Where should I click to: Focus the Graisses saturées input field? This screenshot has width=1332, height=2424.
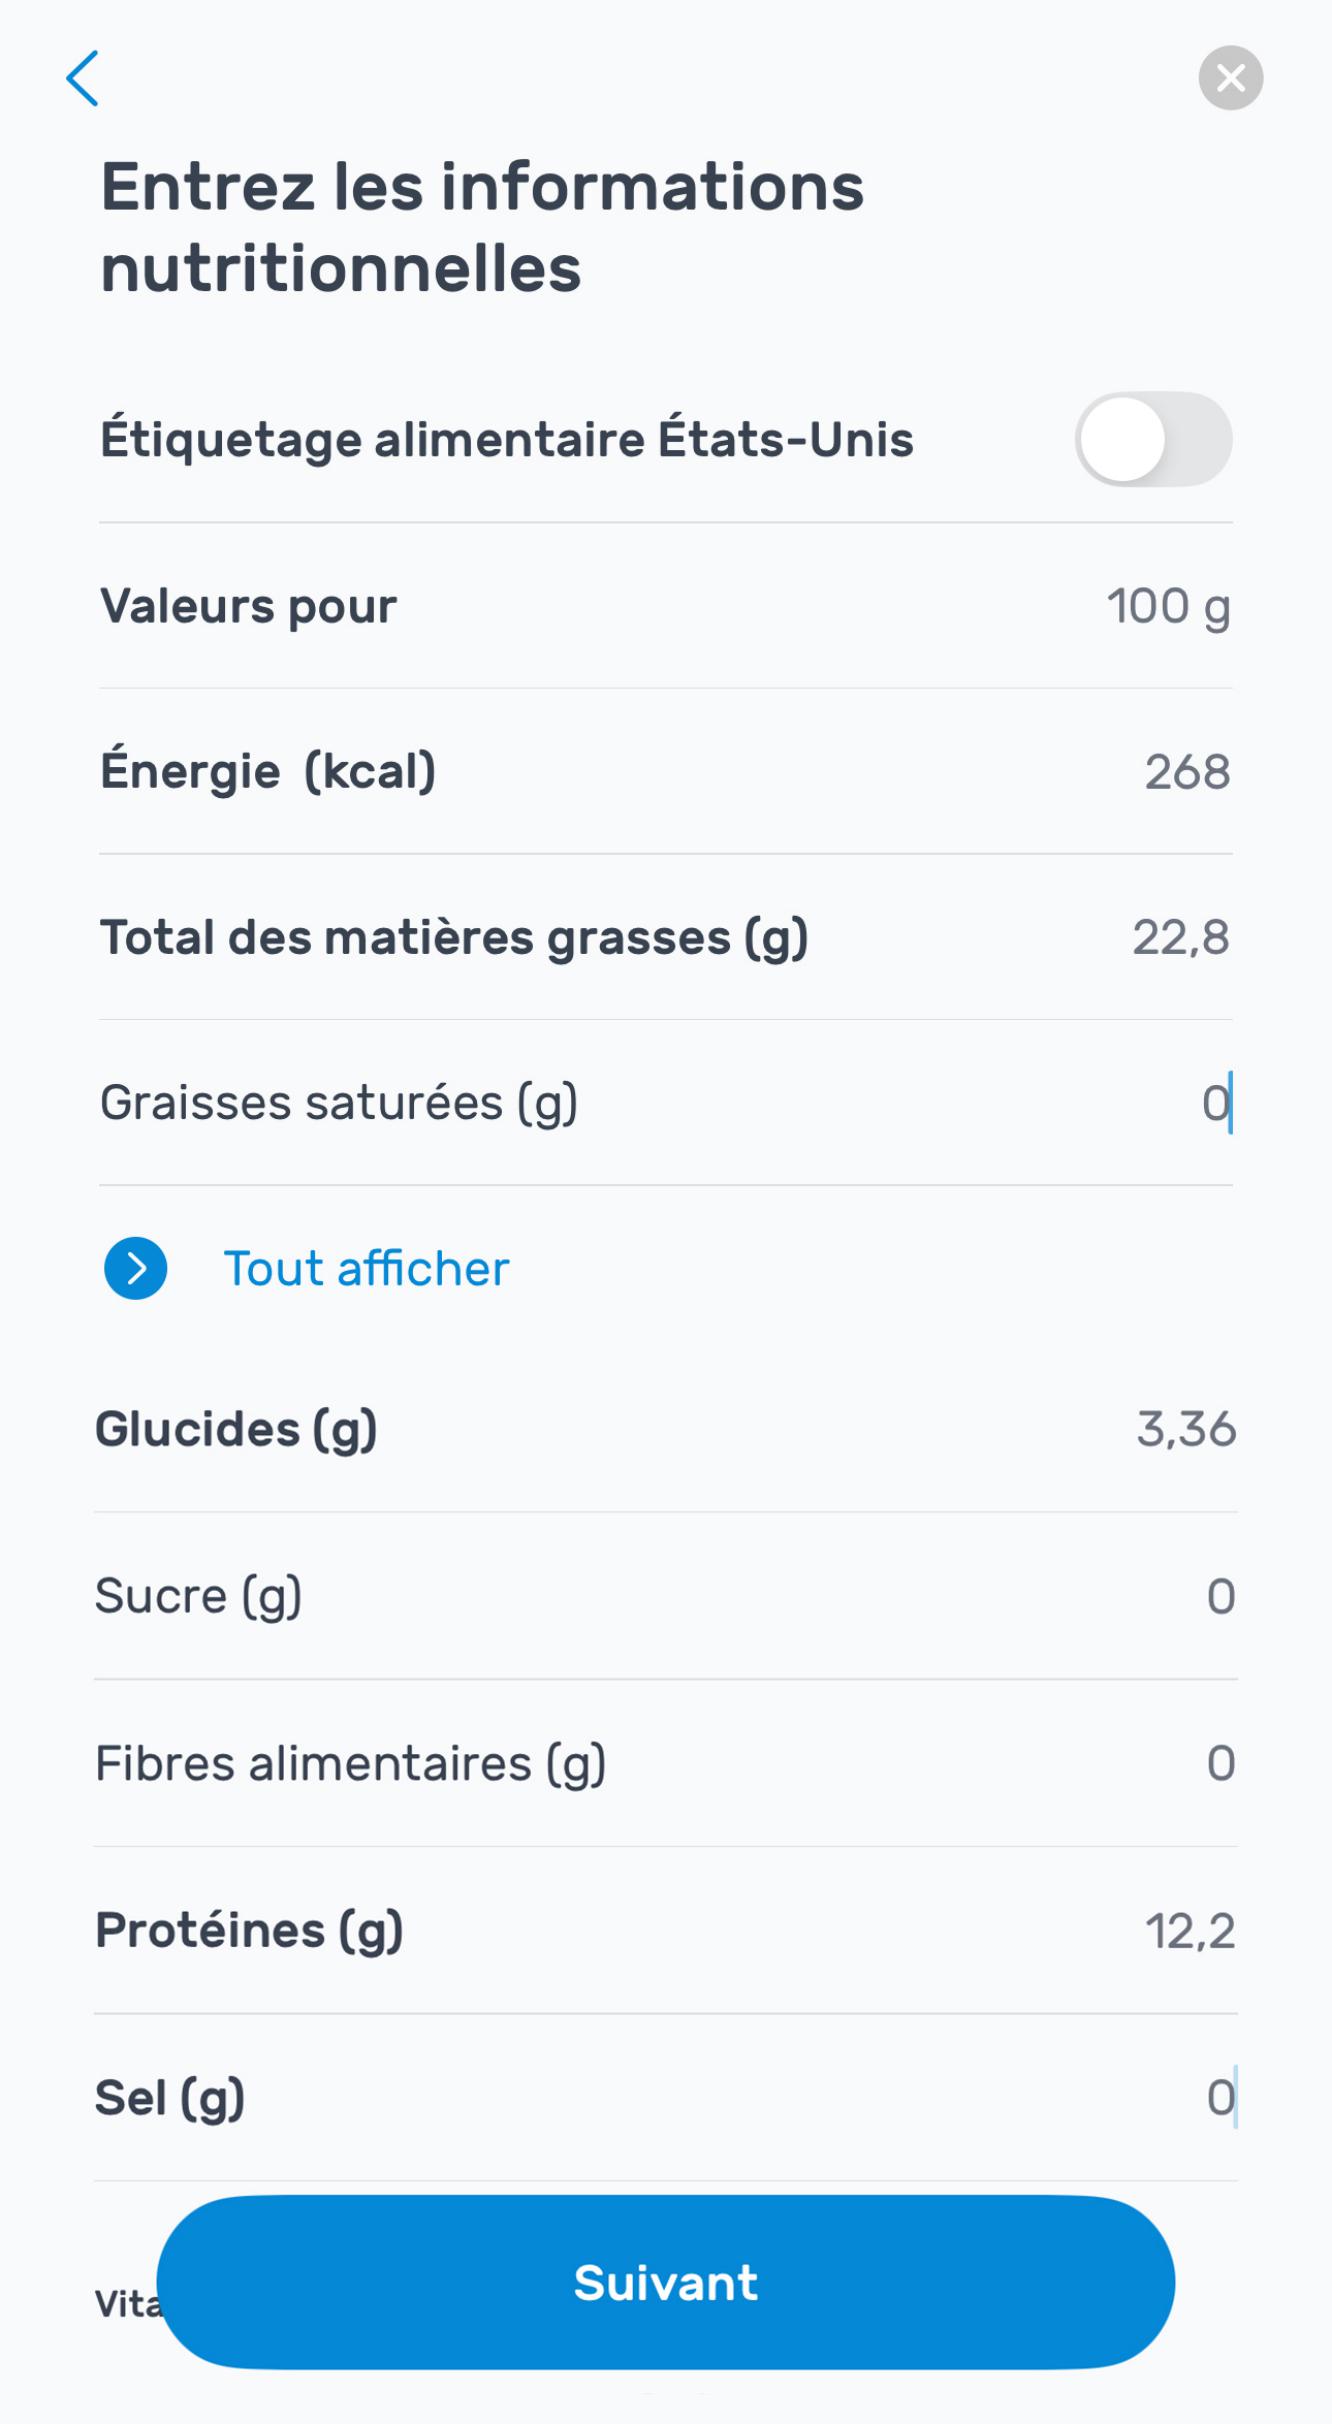1214,1103
